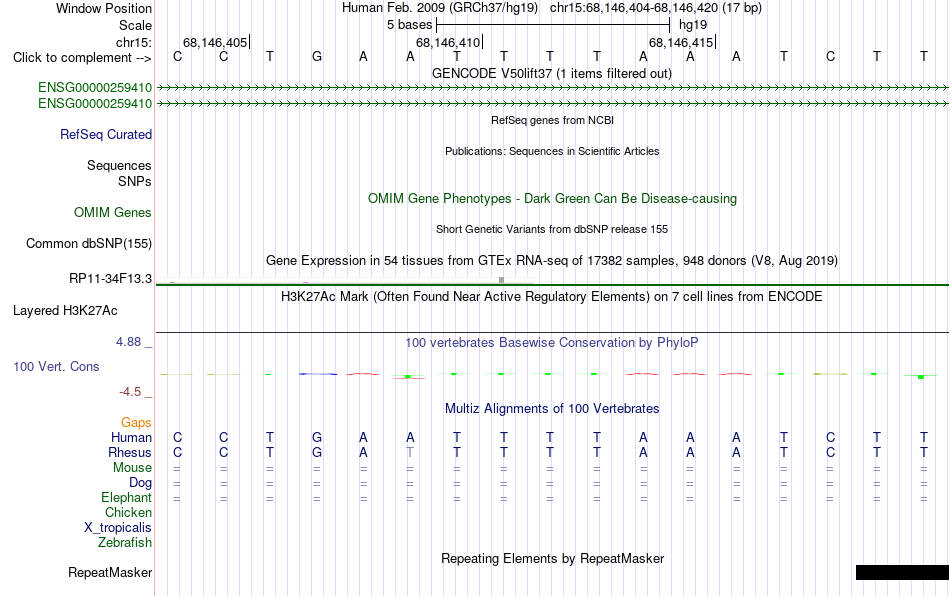Screen dimensions: 950x596
Task: Click the Scale track label
Action: [x=135, y=25]
